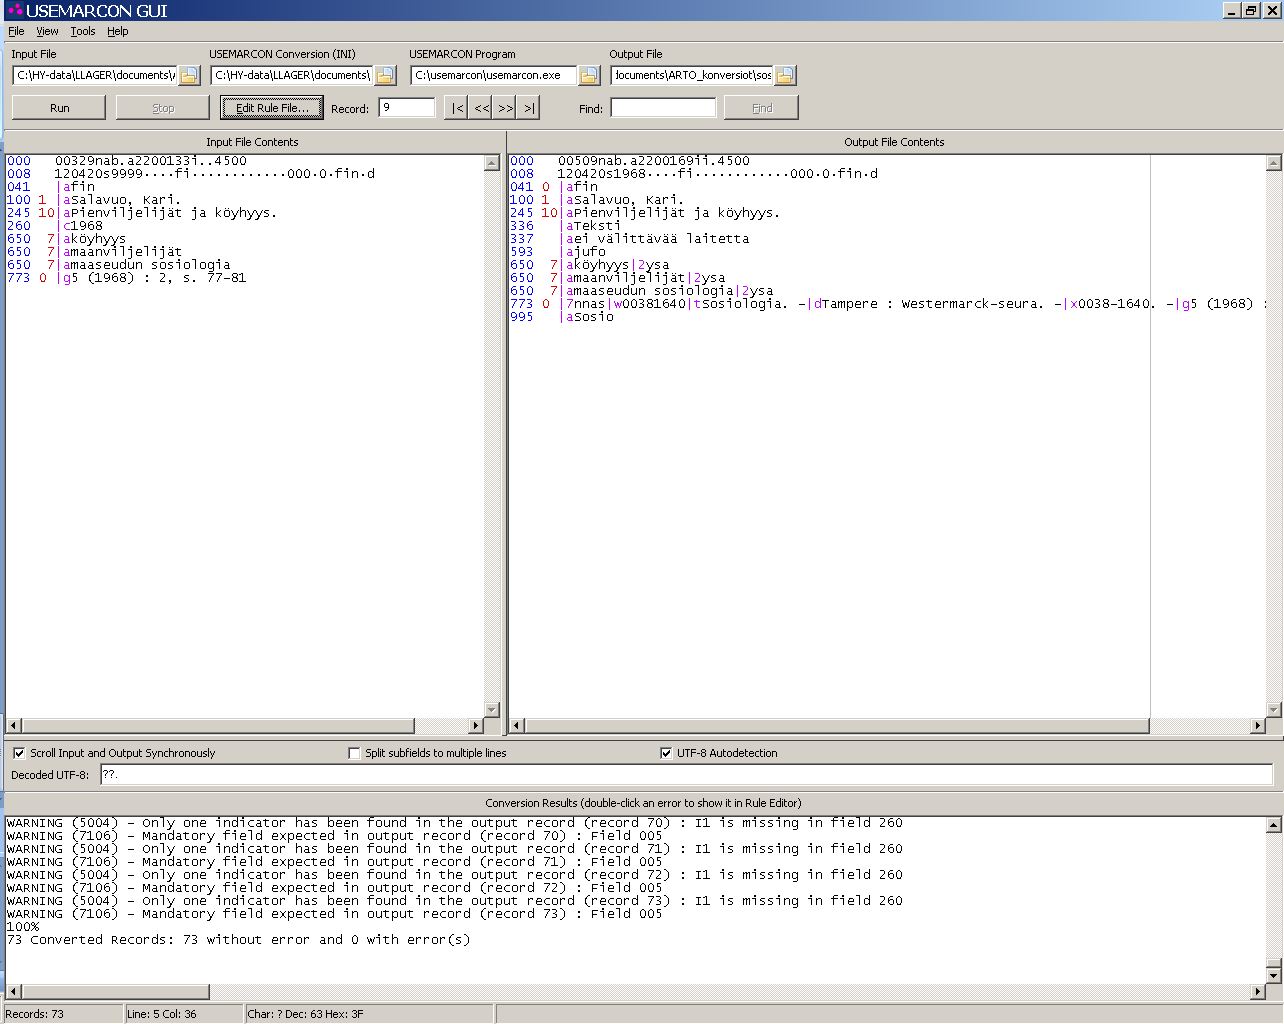This screenshot has width=1284, height=1024.
Task: Click the USEMARCON GUI title bar icon
Action: [15, 10]
